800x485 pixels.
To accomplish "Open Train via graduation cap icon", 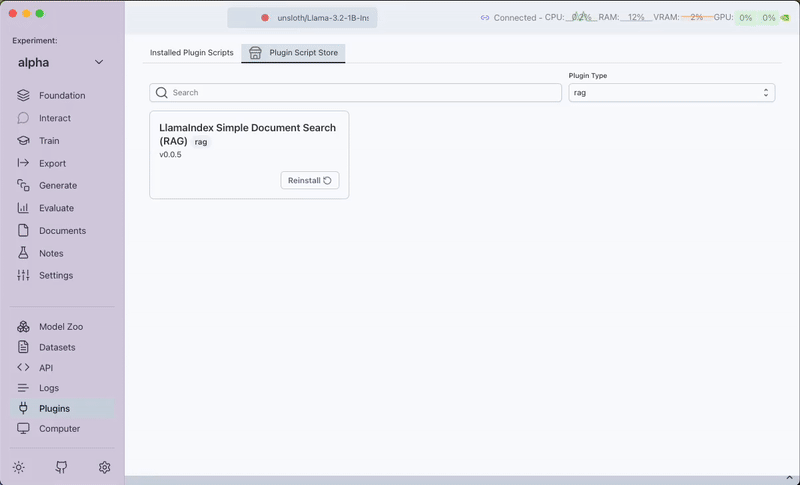I will (23, 141).
